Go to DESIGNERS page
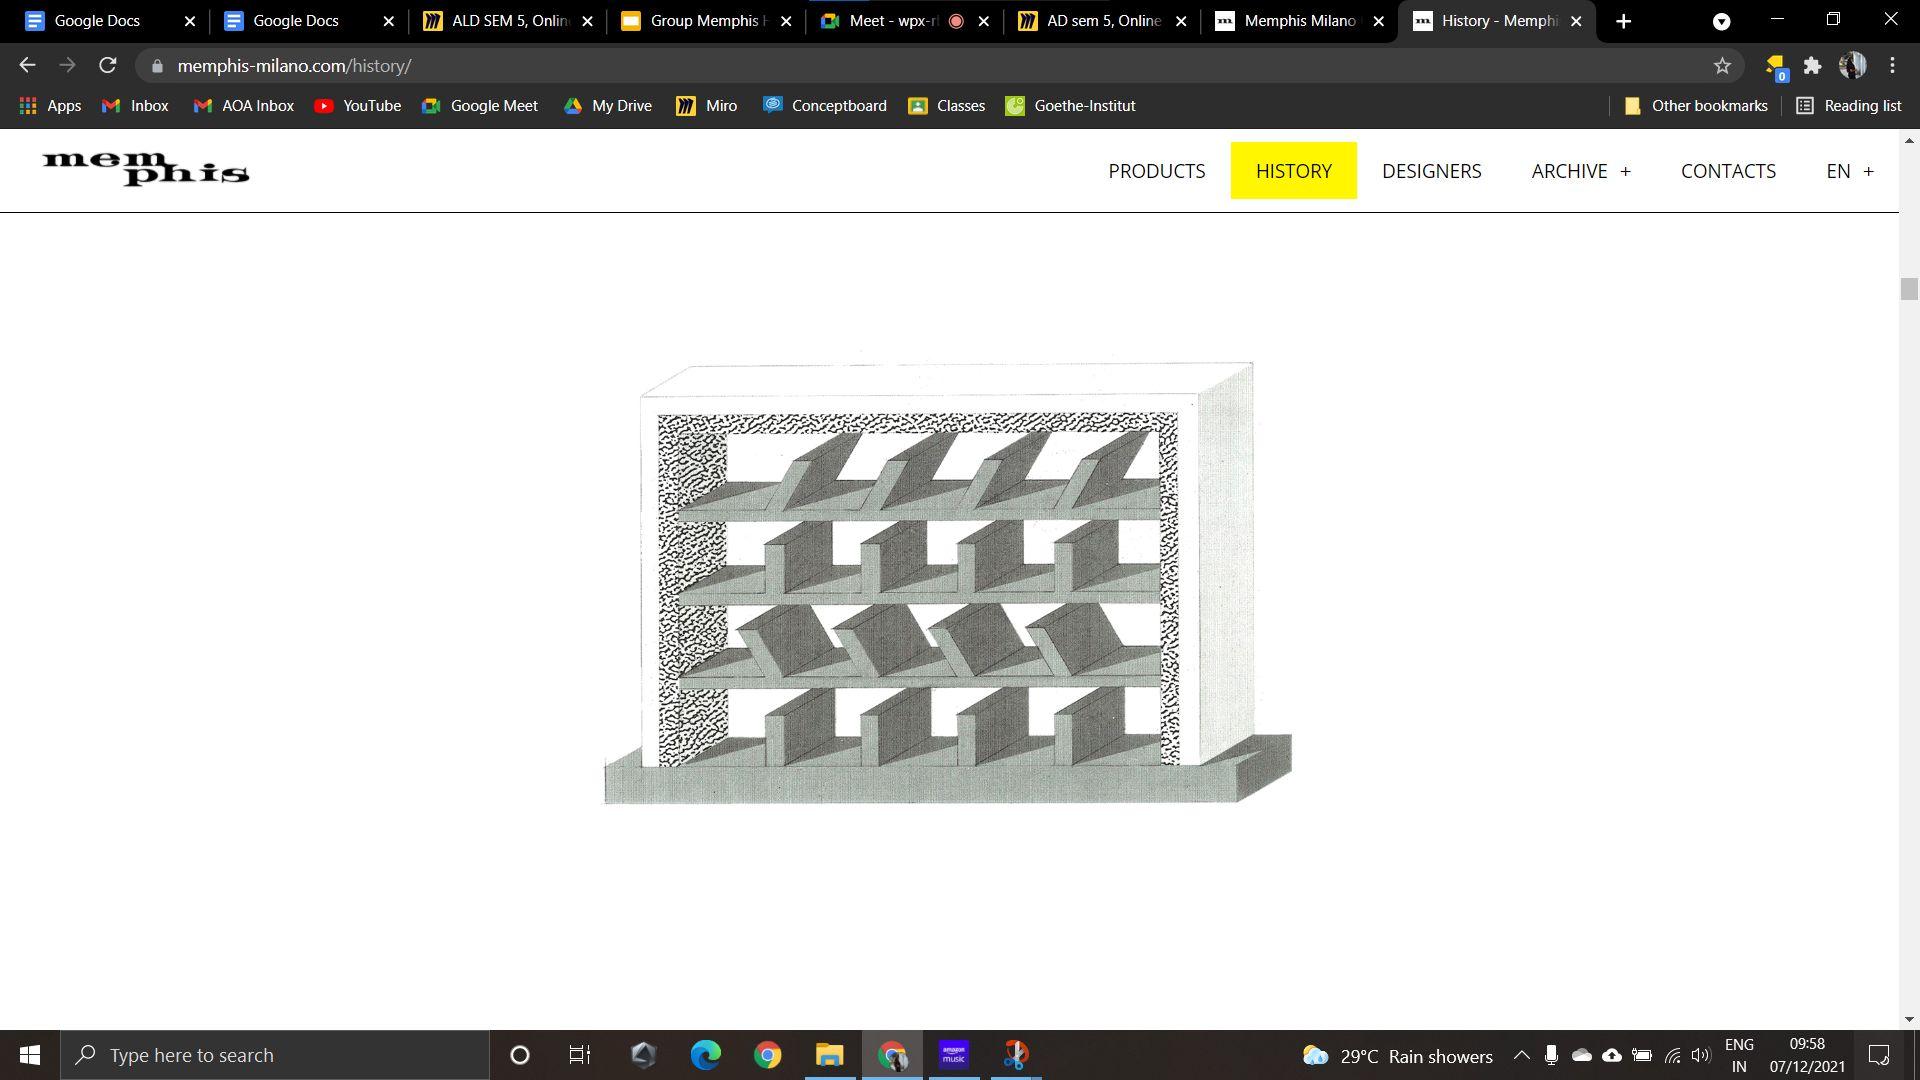 click(1431, 171)
